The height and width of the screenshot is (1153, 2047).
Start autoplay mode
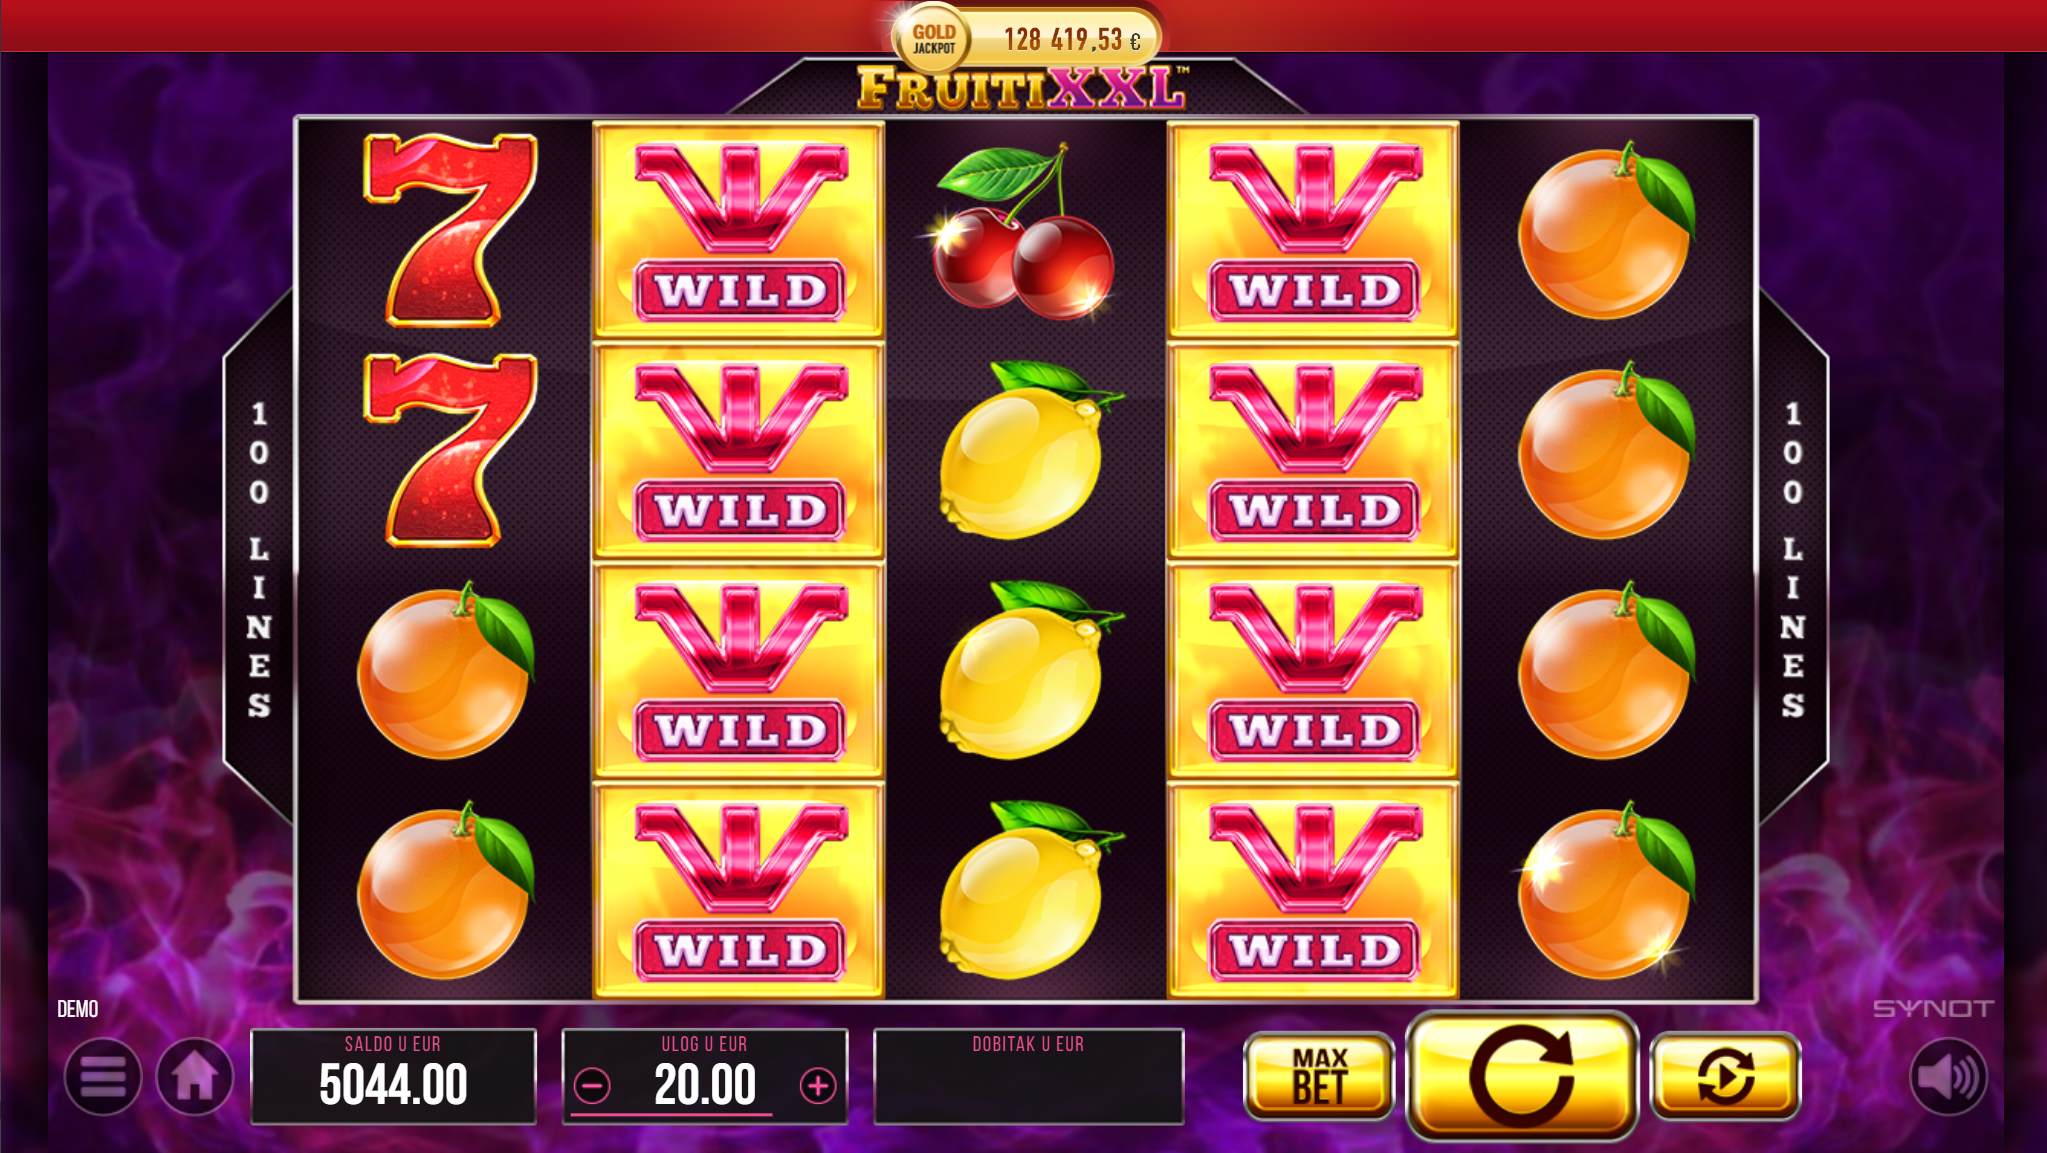tap(1725, 1076)
